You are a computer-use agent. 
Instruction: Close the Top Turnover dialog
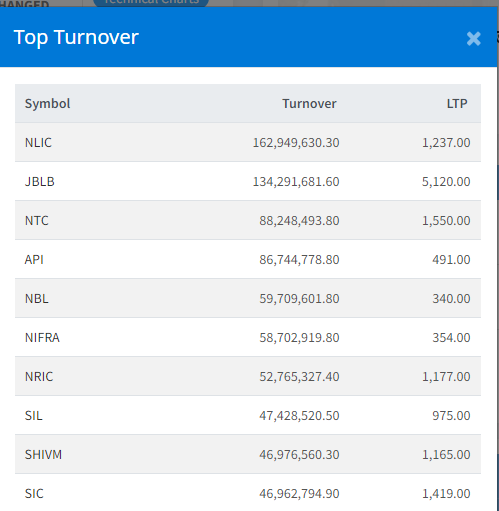click(x=473, y=39)
